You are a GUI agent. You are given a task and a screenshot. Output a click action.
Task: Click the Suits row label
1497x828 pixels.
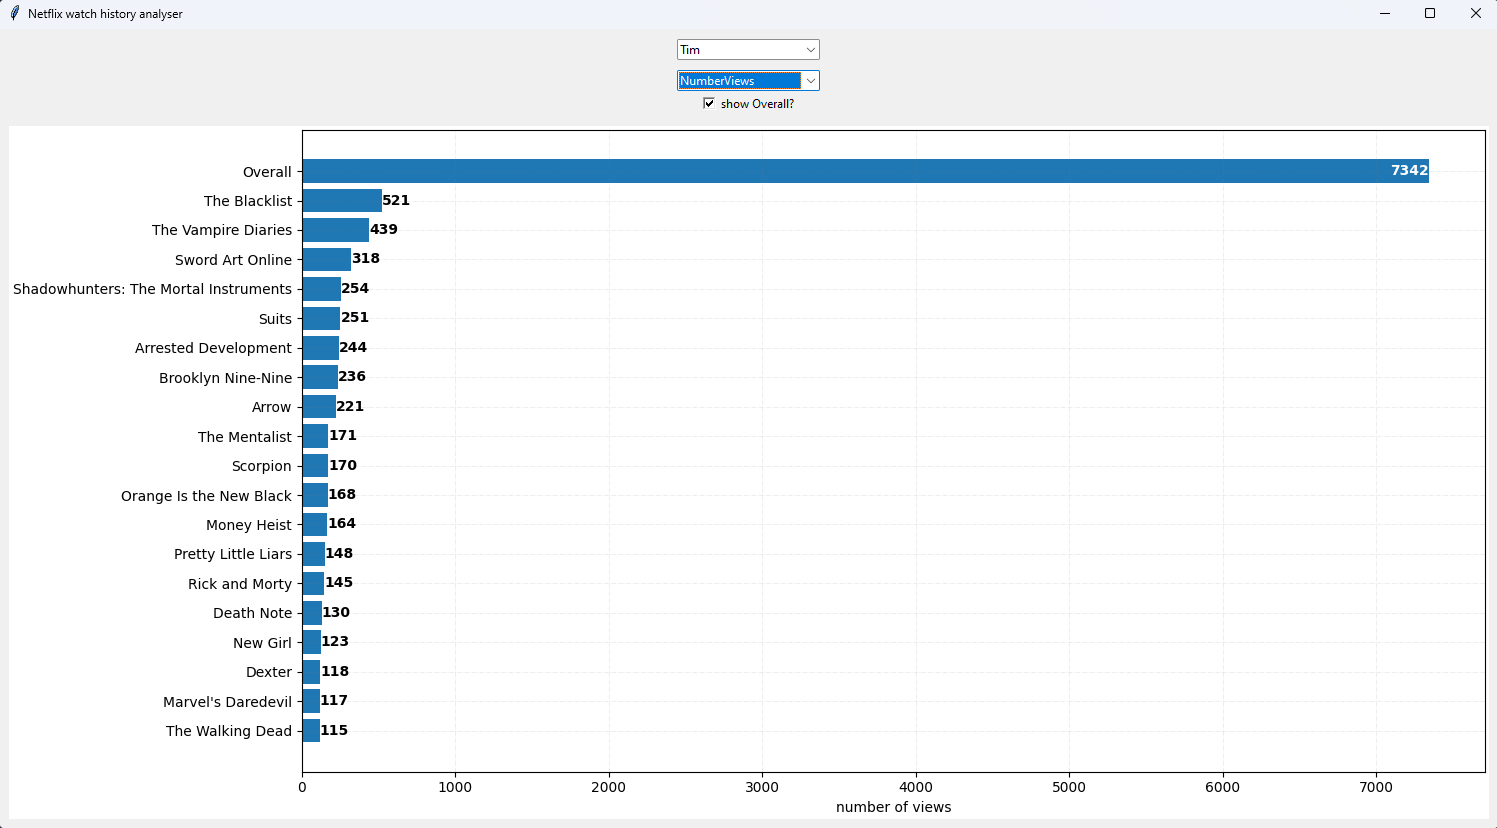click(x=275, y=319)
